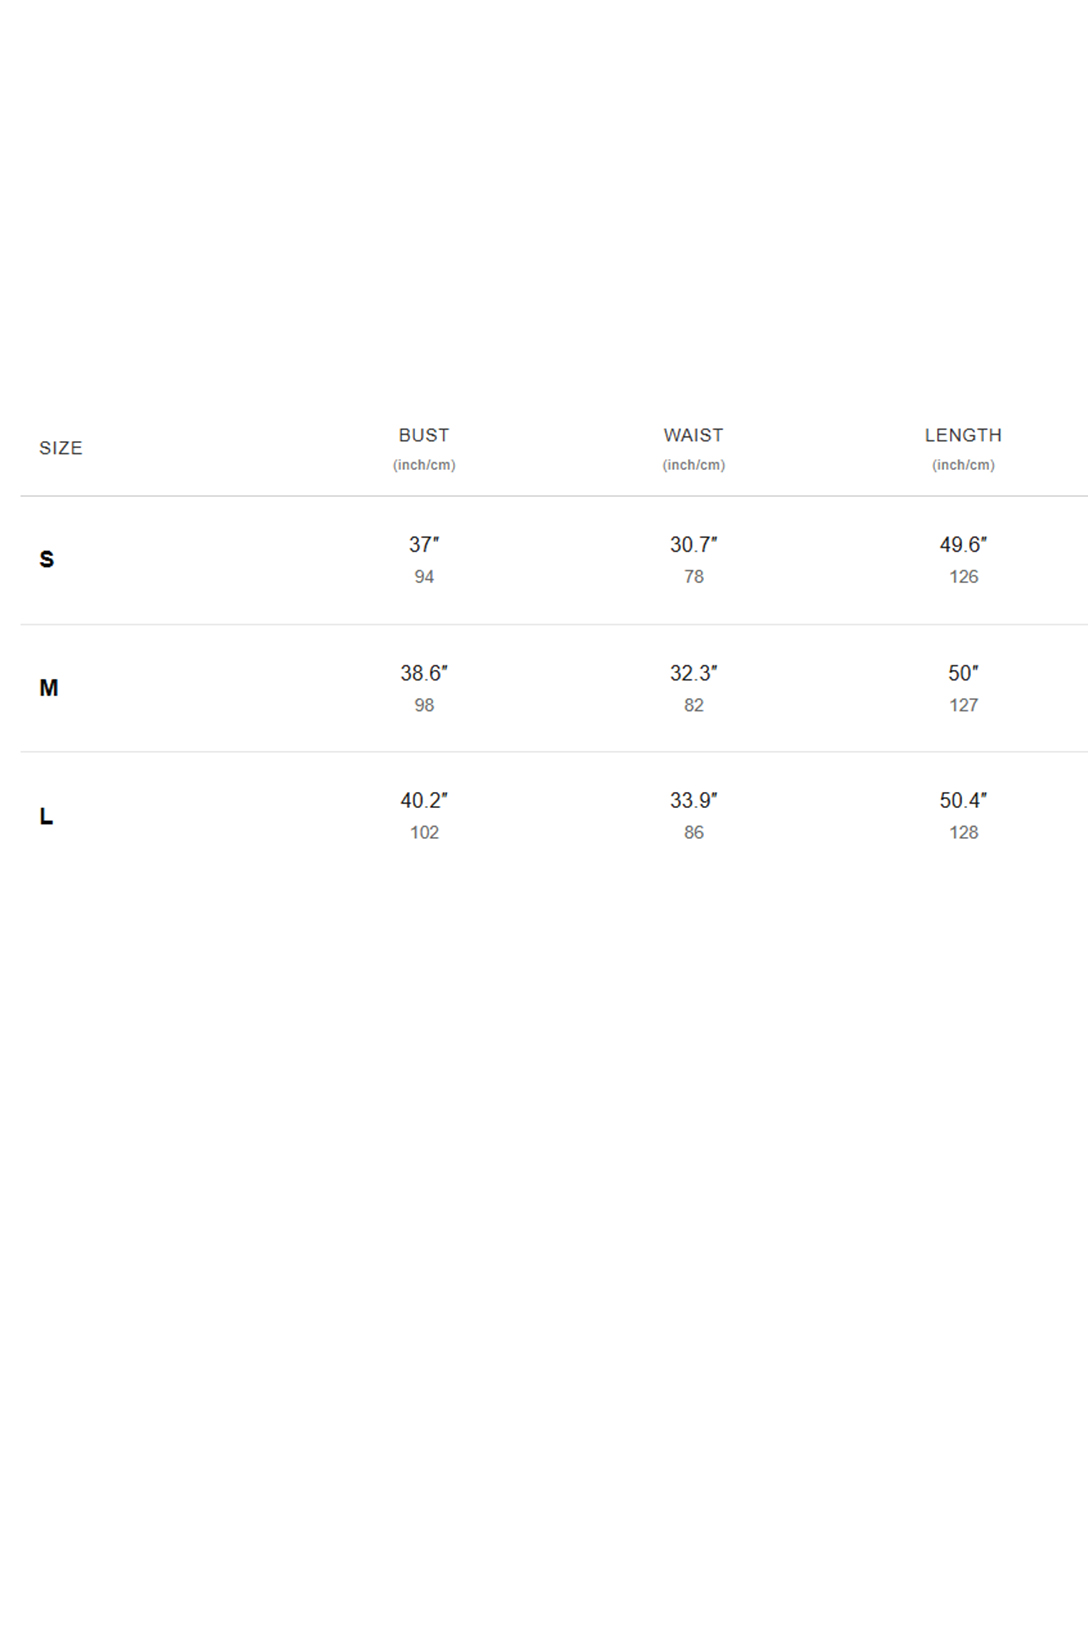
Task: Select the size L row label
Action: click(x=46, y=816)
